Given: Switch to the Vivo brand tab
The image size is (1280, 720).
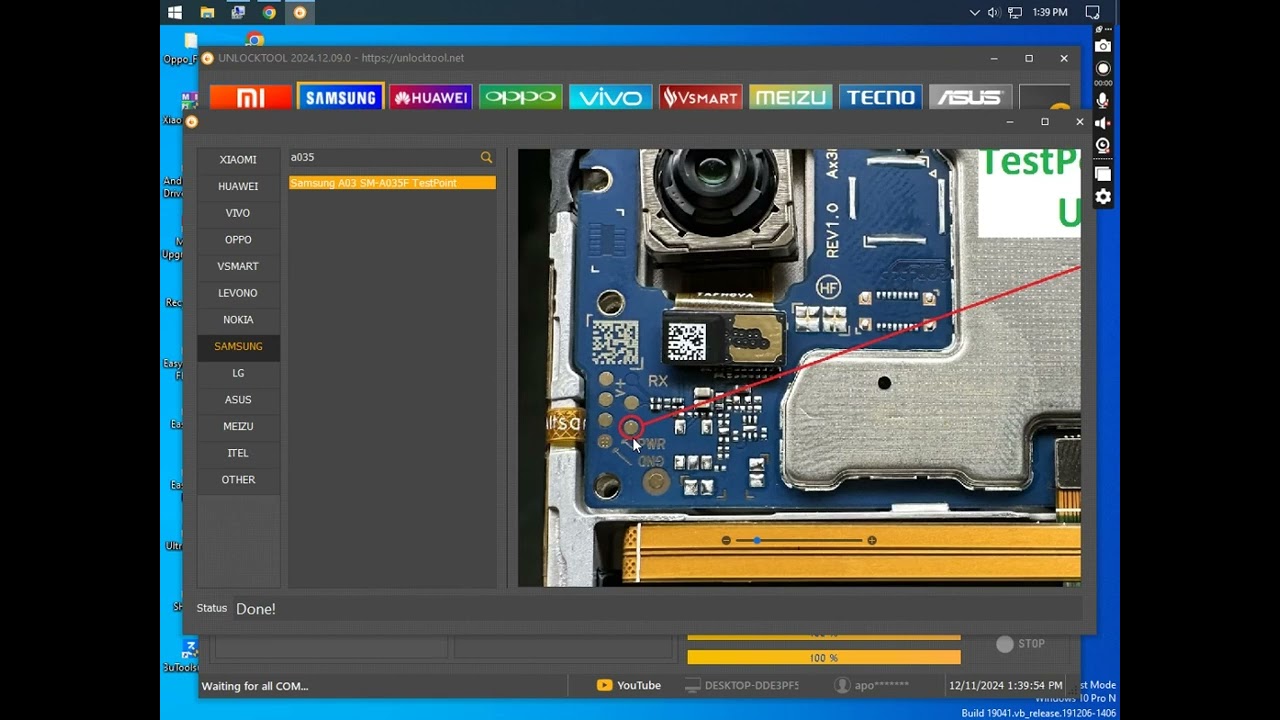Looking at the screenshot, I should click(x=611, y=97).
